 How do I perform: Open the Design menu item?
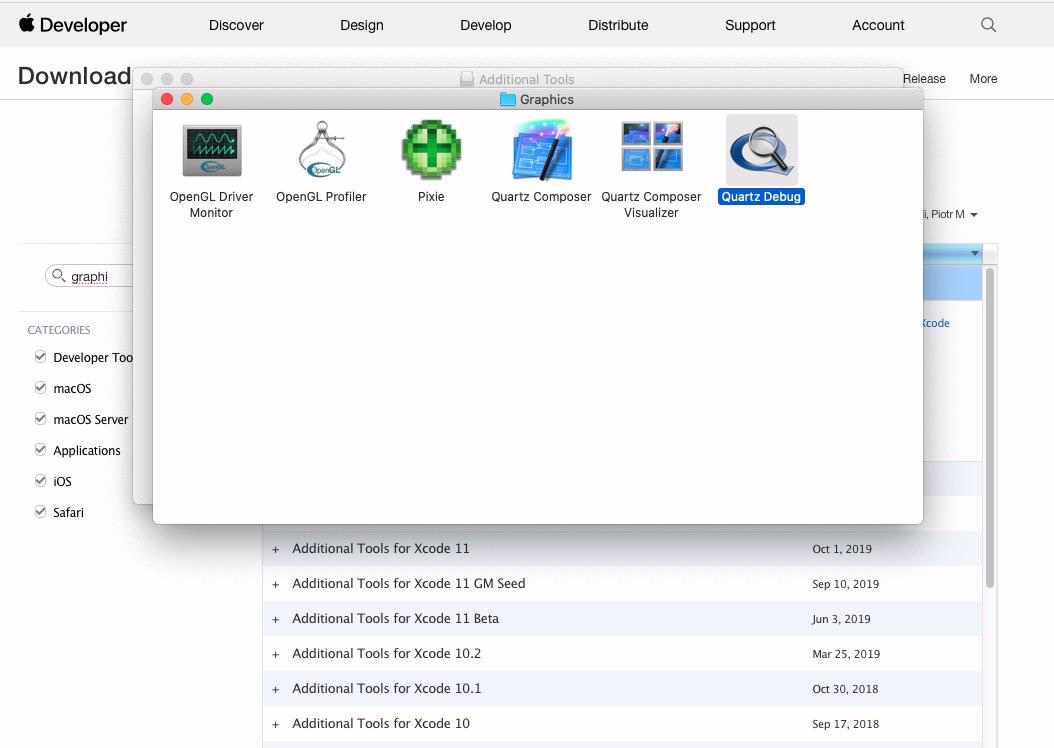[361, 25]
